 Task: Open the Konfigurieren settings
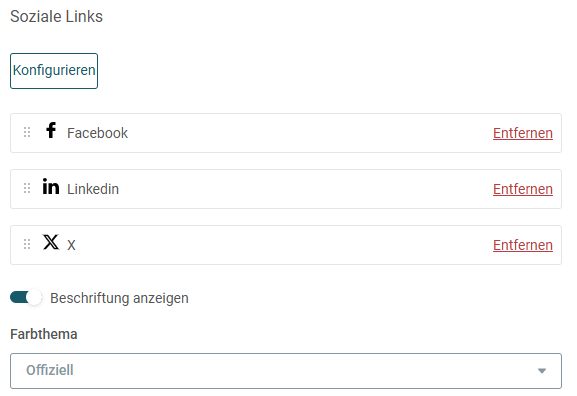pos(54,71)
